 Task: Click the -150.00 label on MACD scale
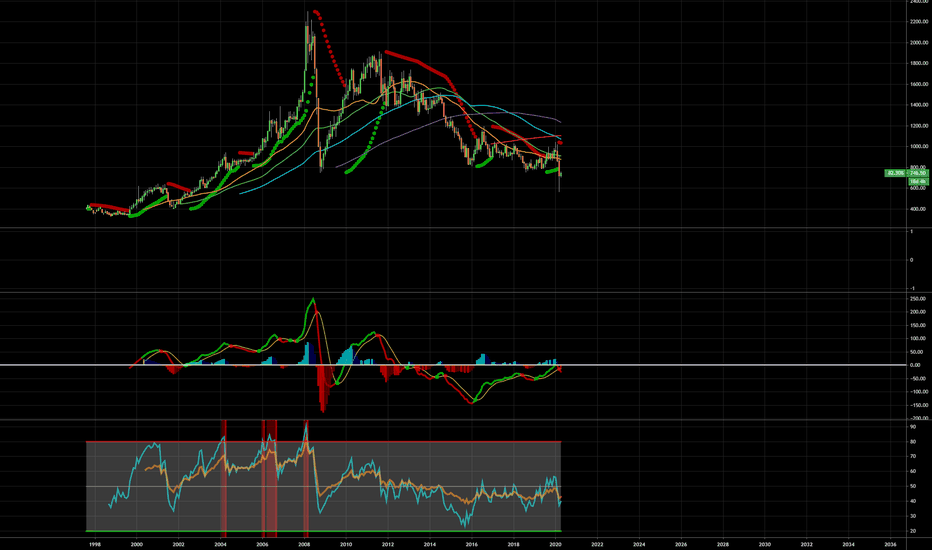[918, 406]
